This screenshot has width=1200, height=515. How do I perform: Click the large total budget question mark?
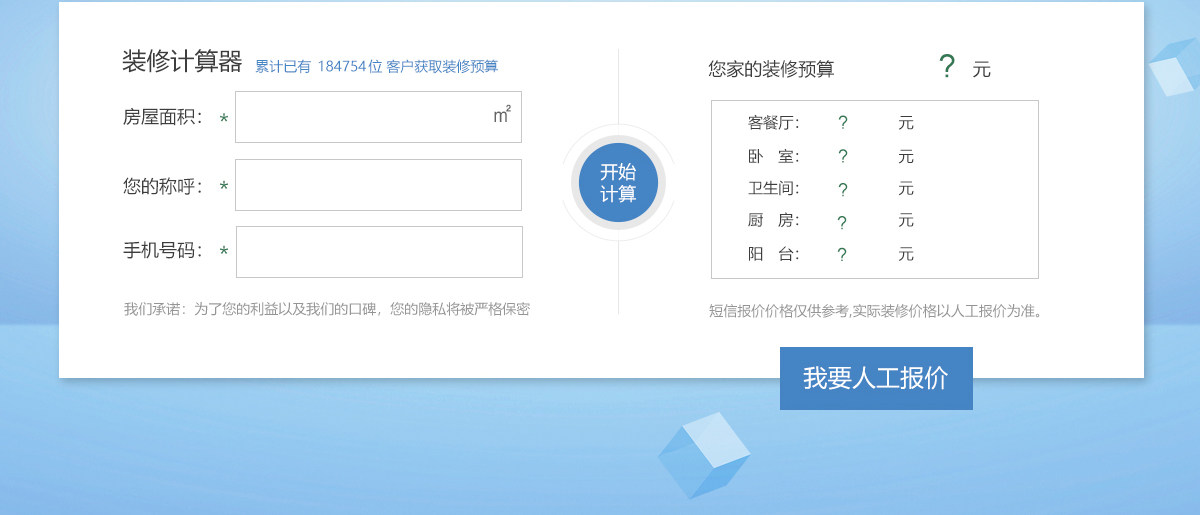(947, 67)
